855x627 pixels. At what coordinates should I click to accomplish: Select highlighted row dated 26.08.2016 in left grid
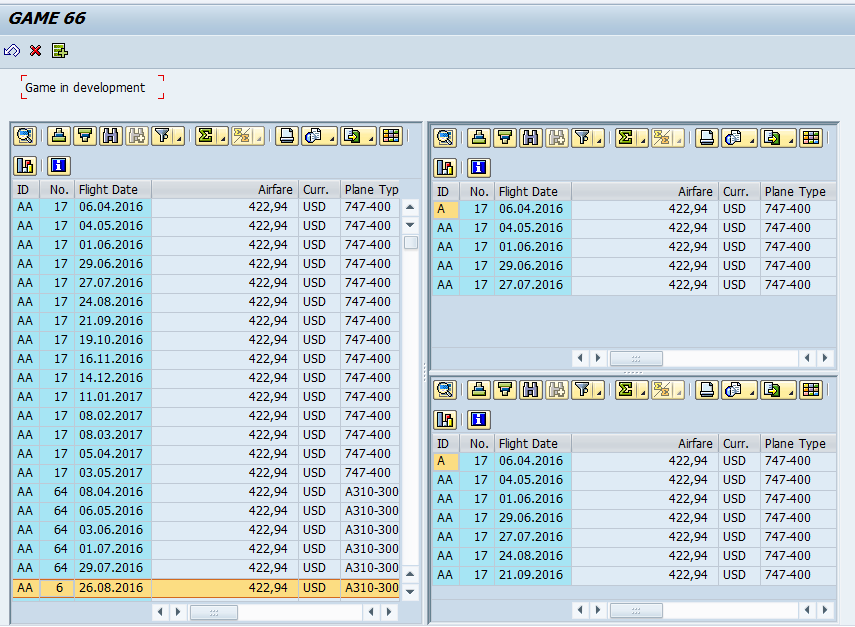(206, 588)
